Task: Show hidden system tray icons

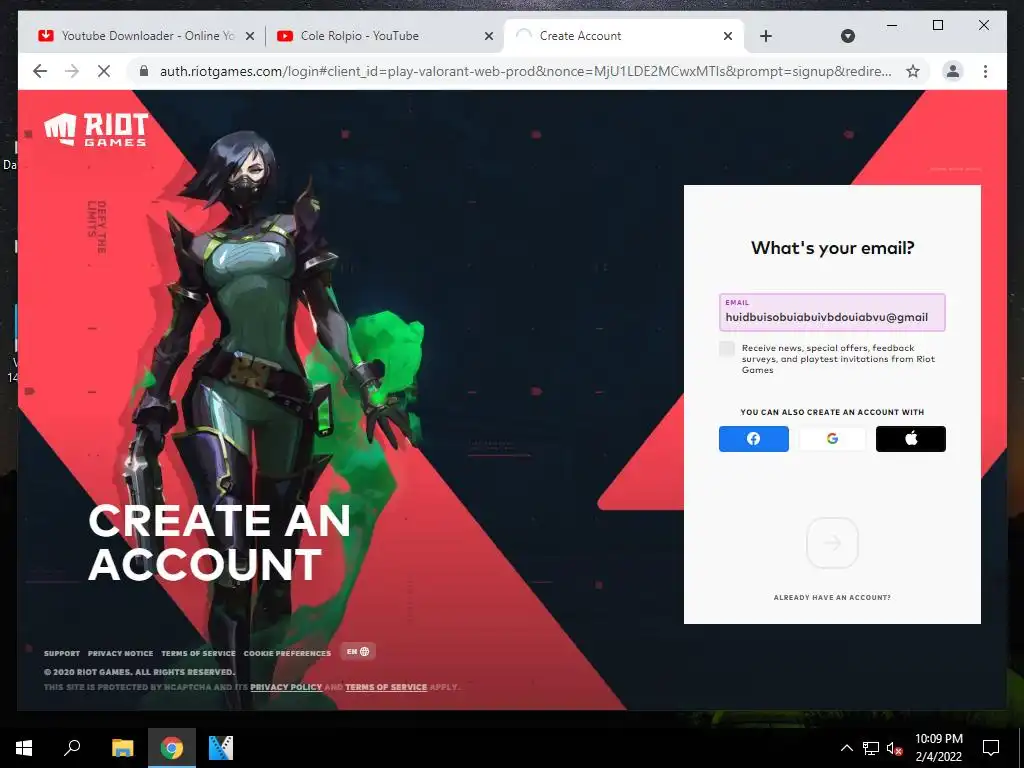Action: pyautogui.click(x=846, y=748)
